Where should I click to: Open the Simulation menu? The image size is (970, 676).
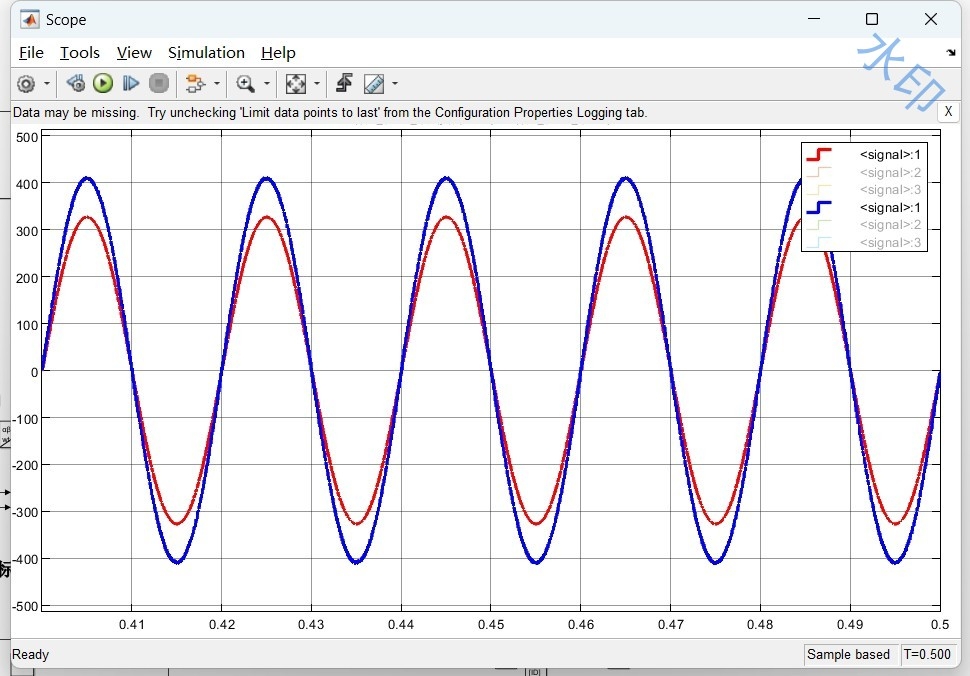[x=207, y=53]
